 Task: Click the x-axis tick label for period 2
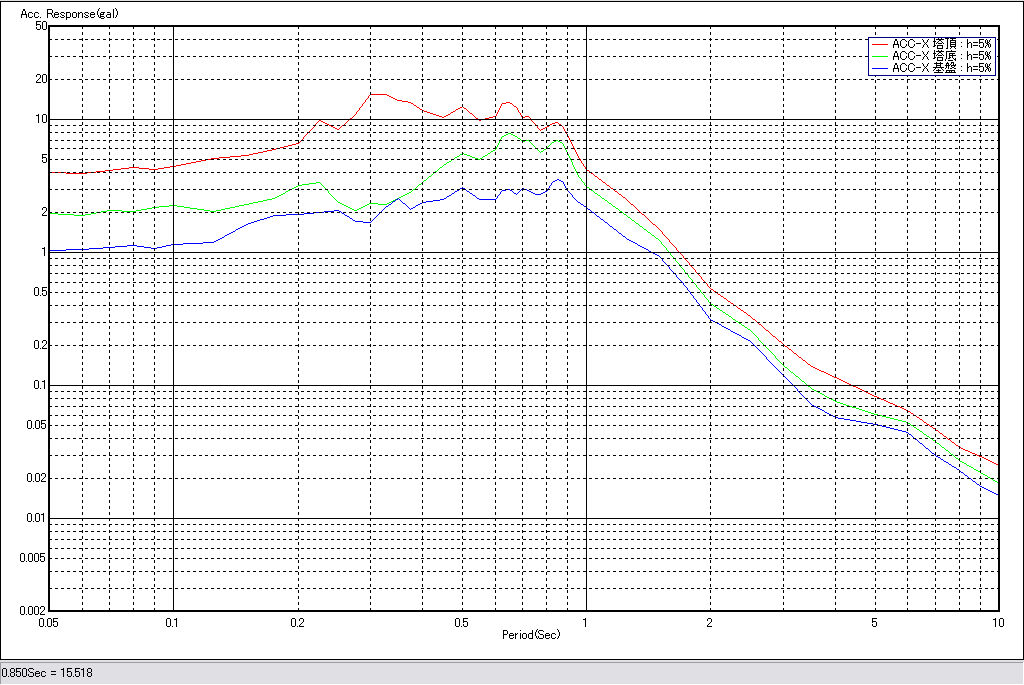tap(710, 623)
